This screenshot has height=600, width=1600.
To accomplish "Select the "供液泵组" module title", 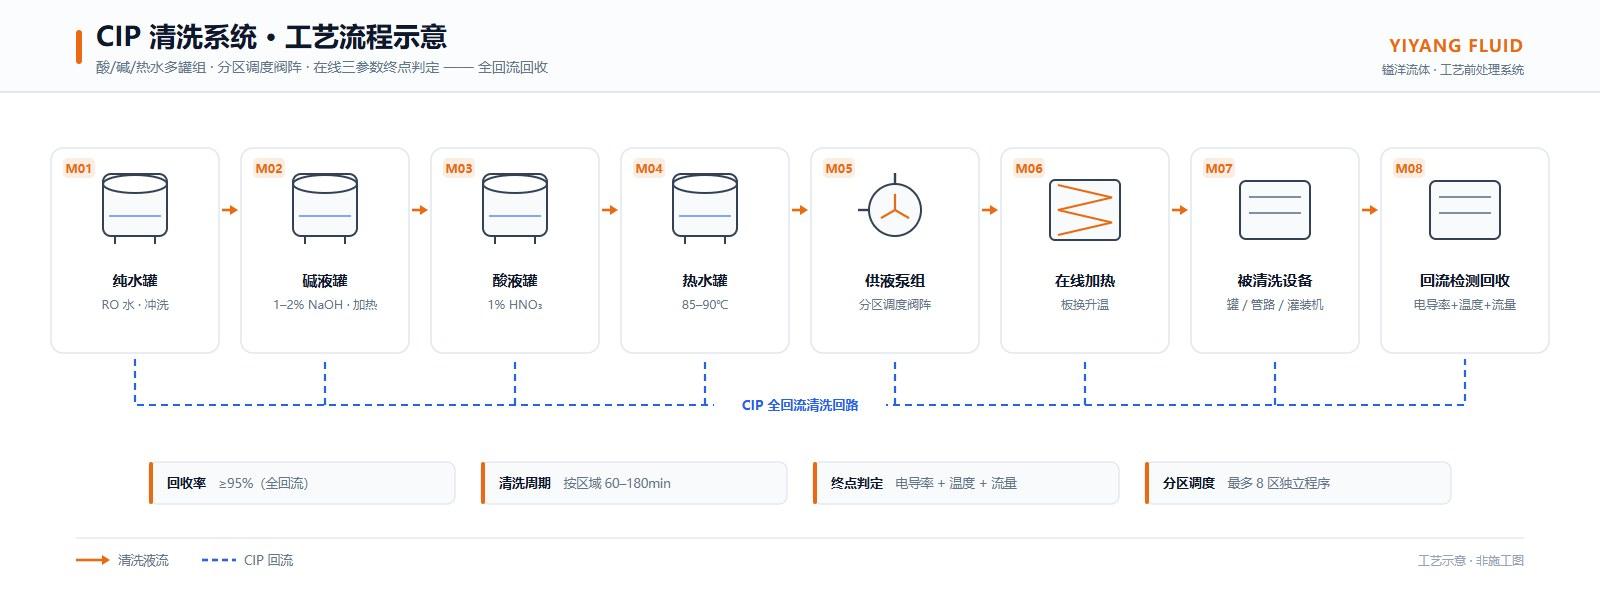I will coord(895,281).
